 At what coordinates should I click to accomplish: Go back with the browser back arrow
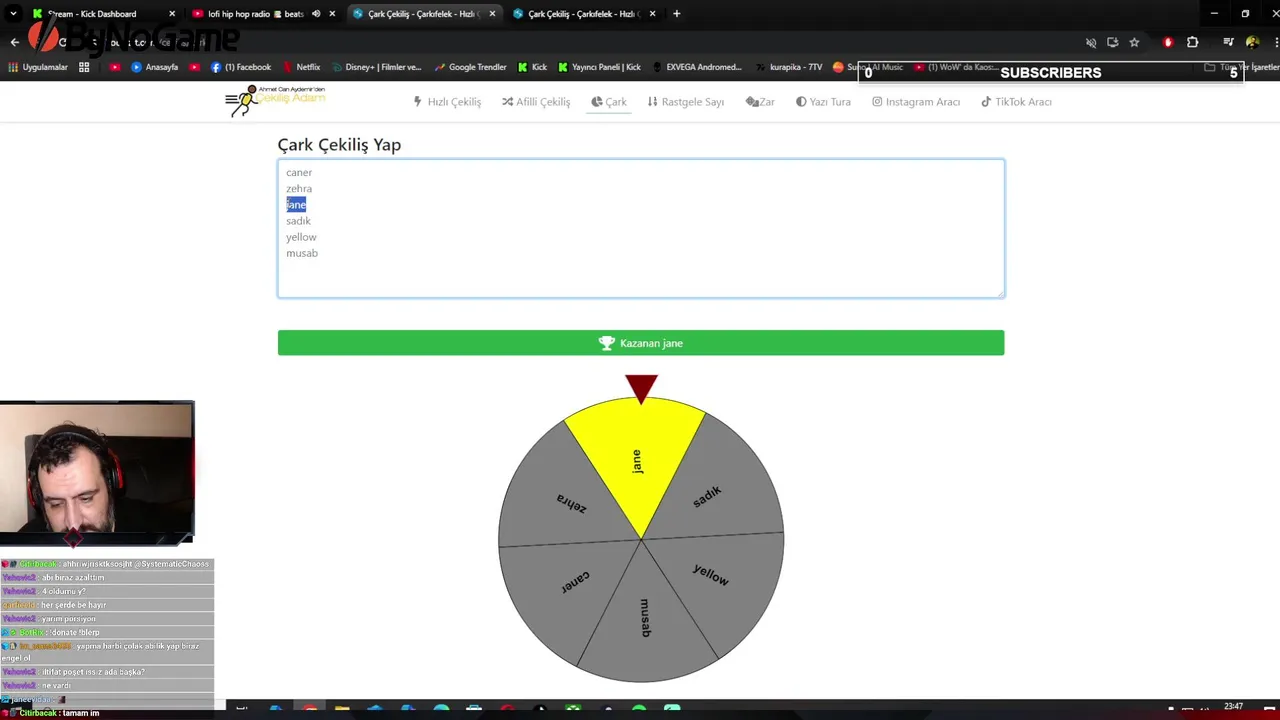click(x=14, y=42)
